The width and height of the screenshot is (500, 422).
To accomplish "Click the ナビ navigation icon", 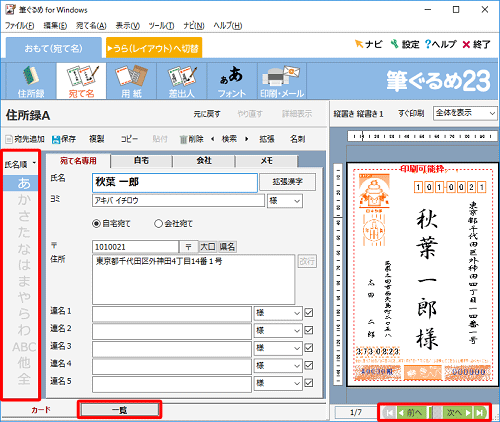I will (368, 44).
